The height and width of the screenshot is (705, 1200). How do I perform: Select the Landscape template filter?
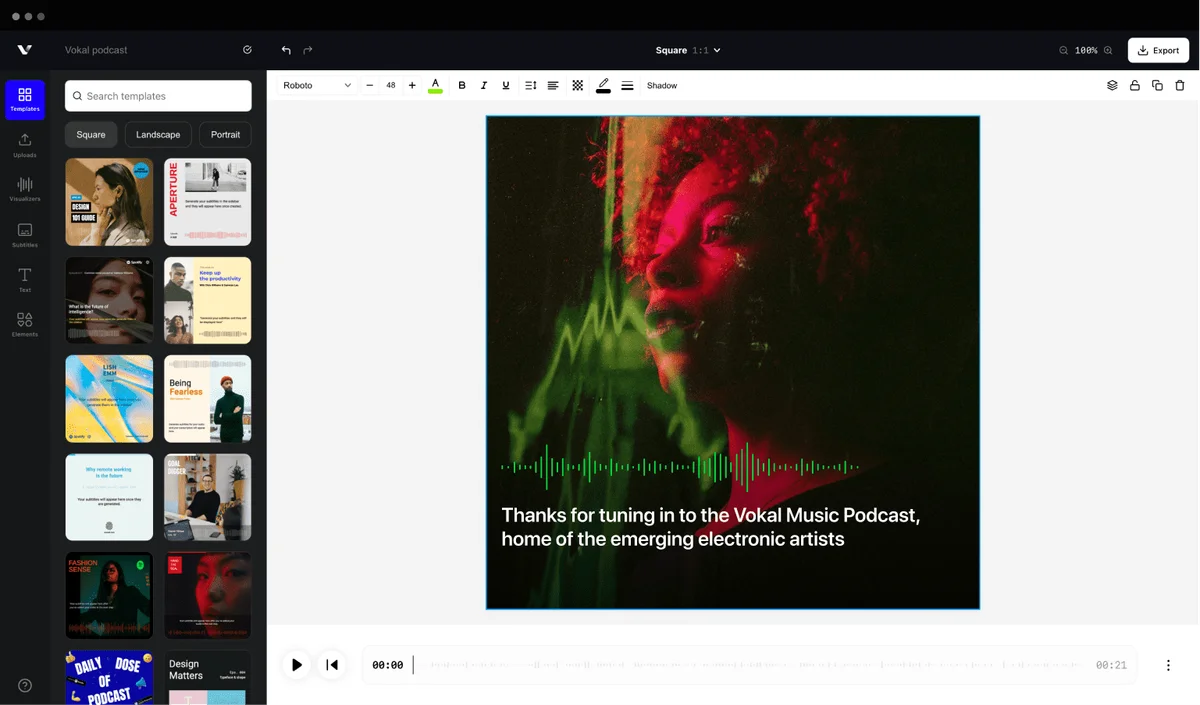coord(158,134)
